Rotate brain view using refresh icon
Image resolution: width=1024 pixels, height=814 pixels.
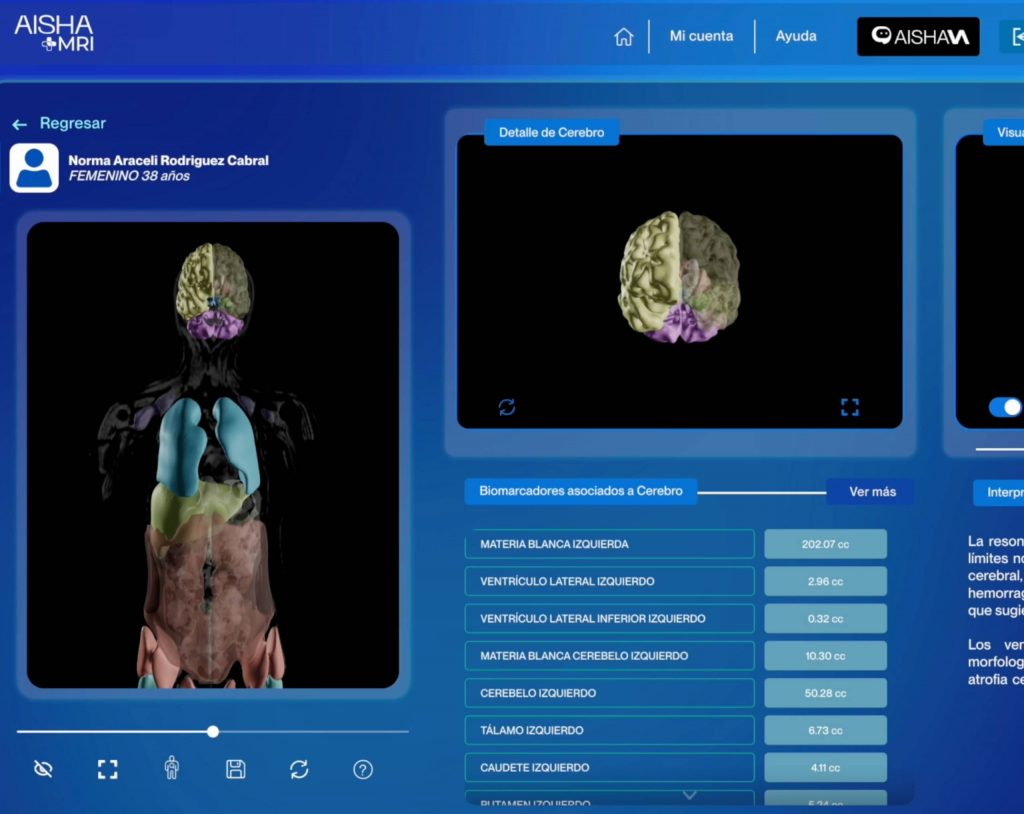point(507,407)
